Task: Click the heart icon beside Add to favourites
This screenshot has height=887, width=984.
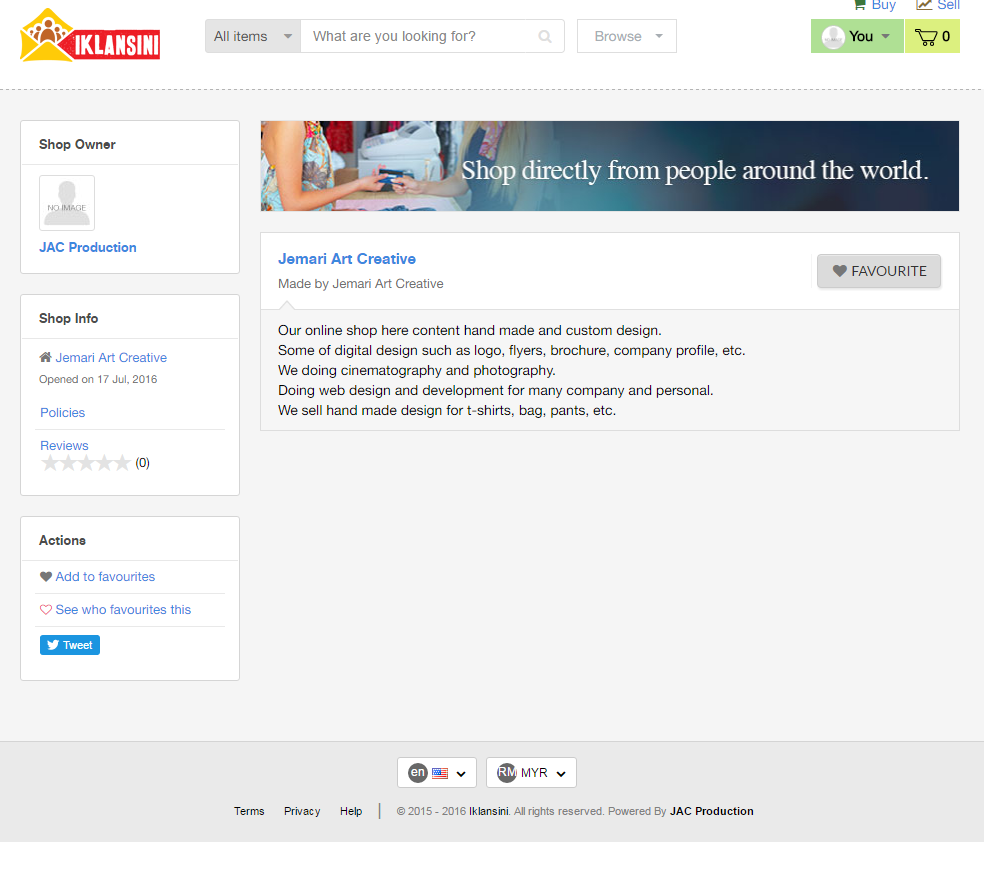Action: pos(46,576)
